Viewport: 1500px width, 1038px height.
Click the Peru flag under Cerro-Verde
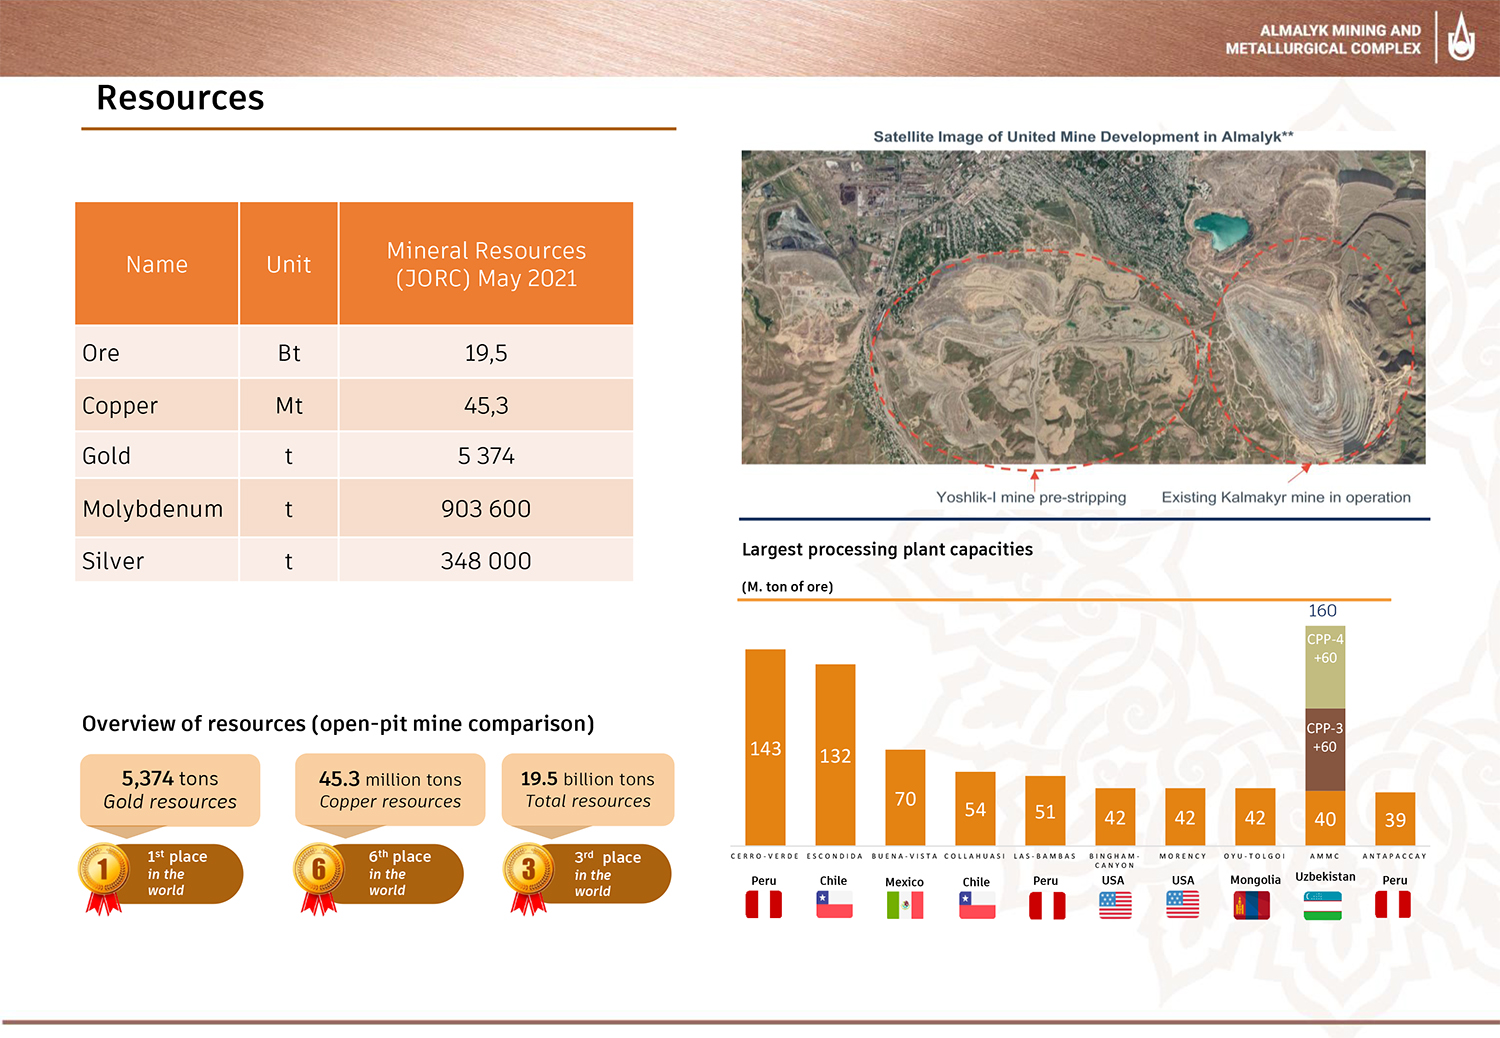click(x=764, y=905)
